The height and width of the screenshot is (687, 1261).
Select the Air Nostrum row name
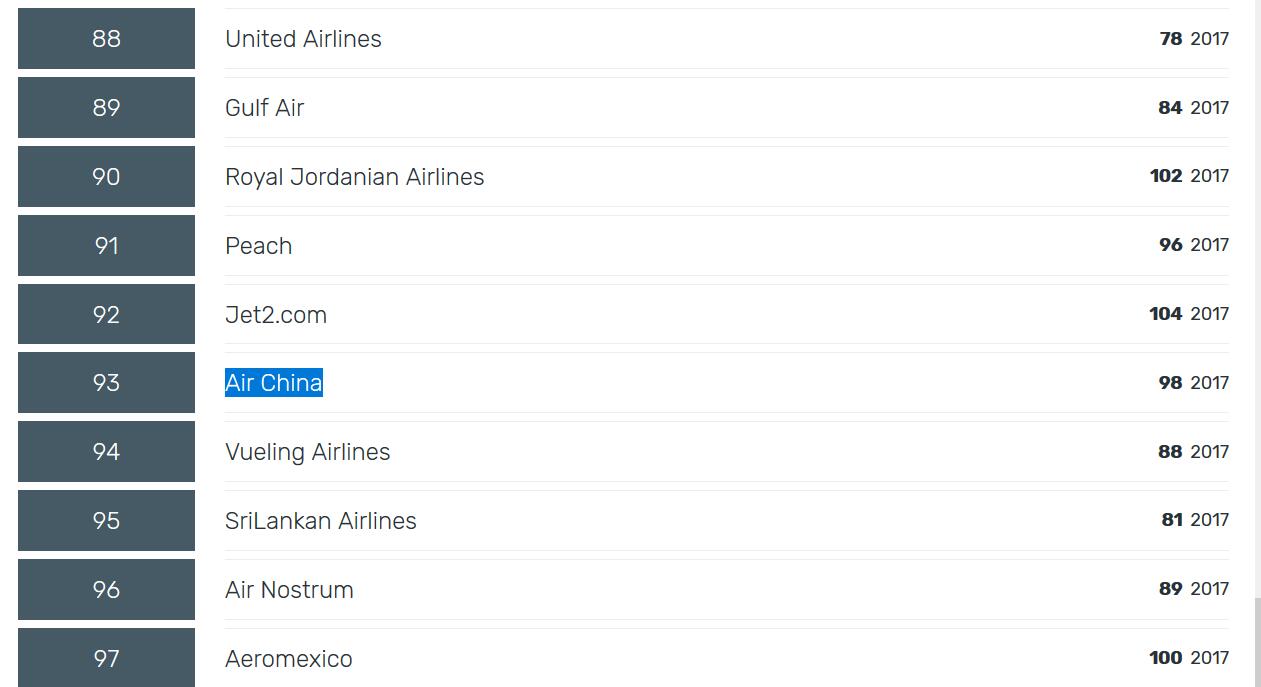coord(289,590)
